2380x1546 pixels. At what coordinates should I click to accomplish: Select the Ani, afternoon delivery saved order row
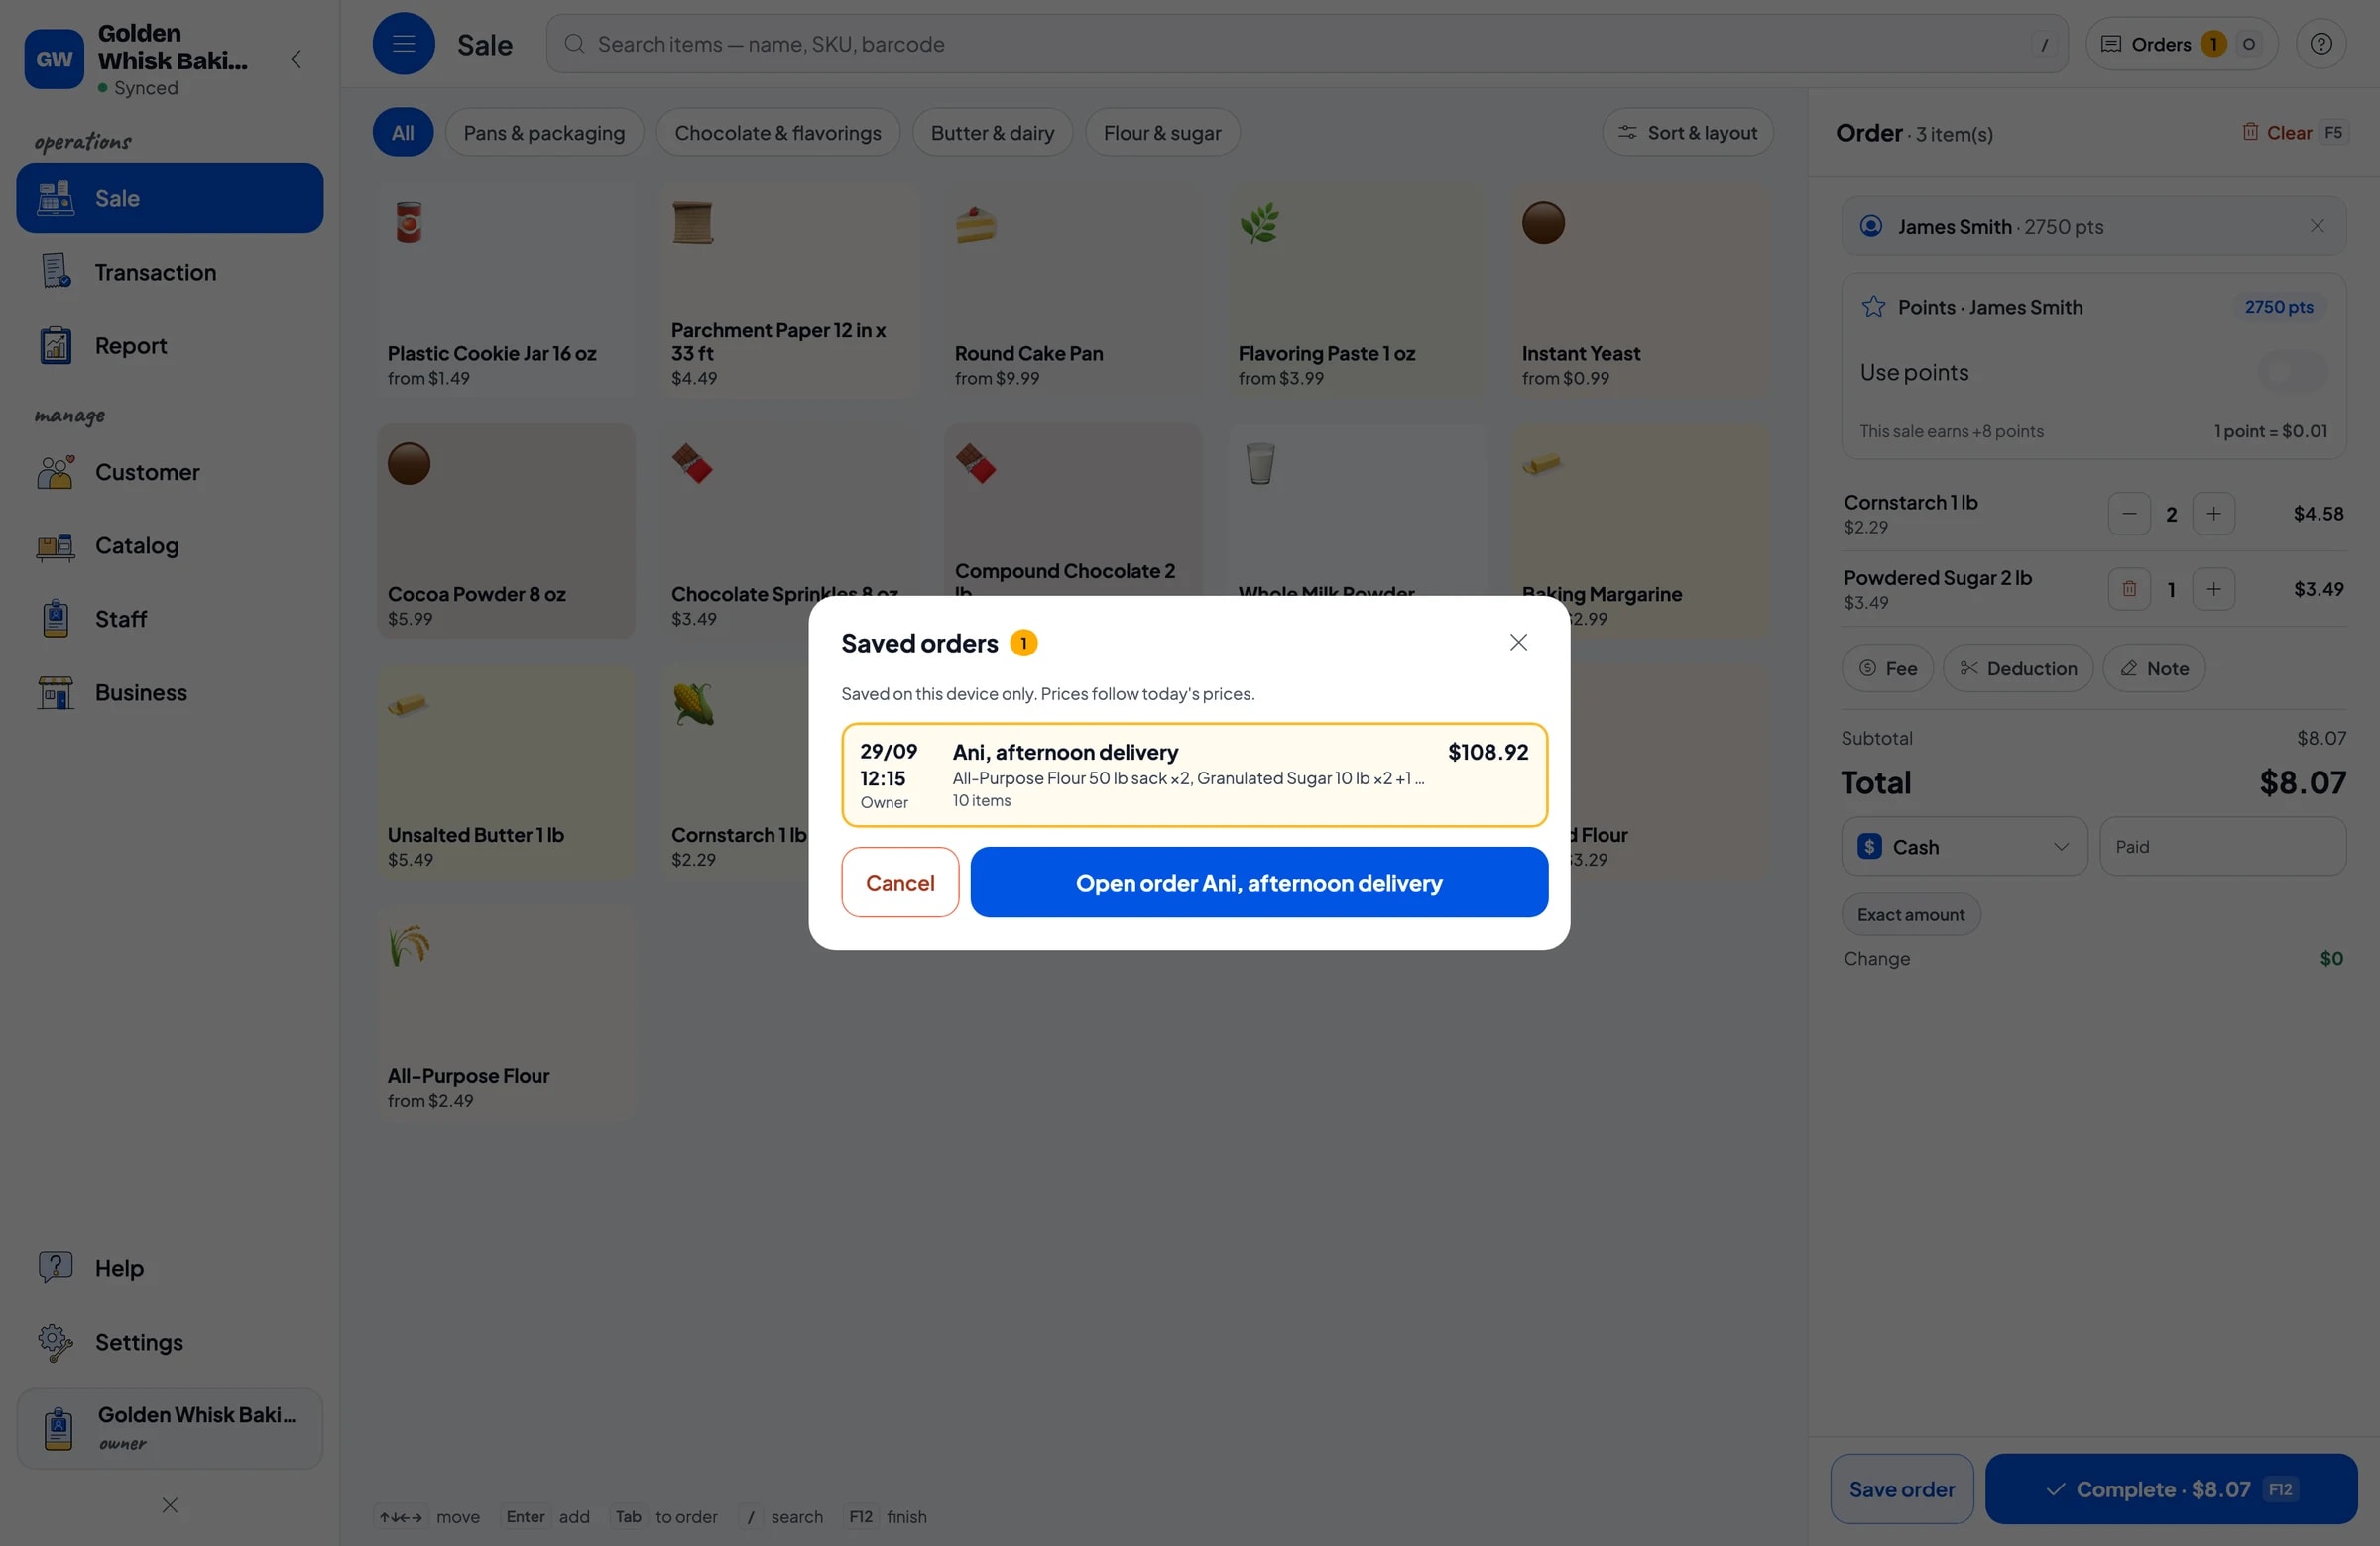(1194, 775)
